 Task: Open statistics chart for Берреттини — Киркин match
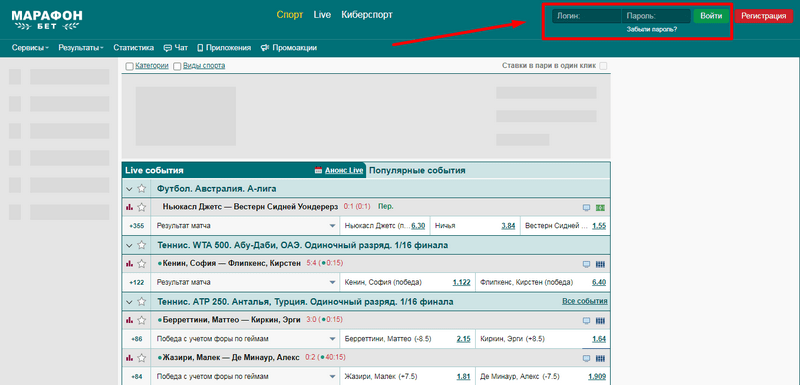tap(129, 320)
